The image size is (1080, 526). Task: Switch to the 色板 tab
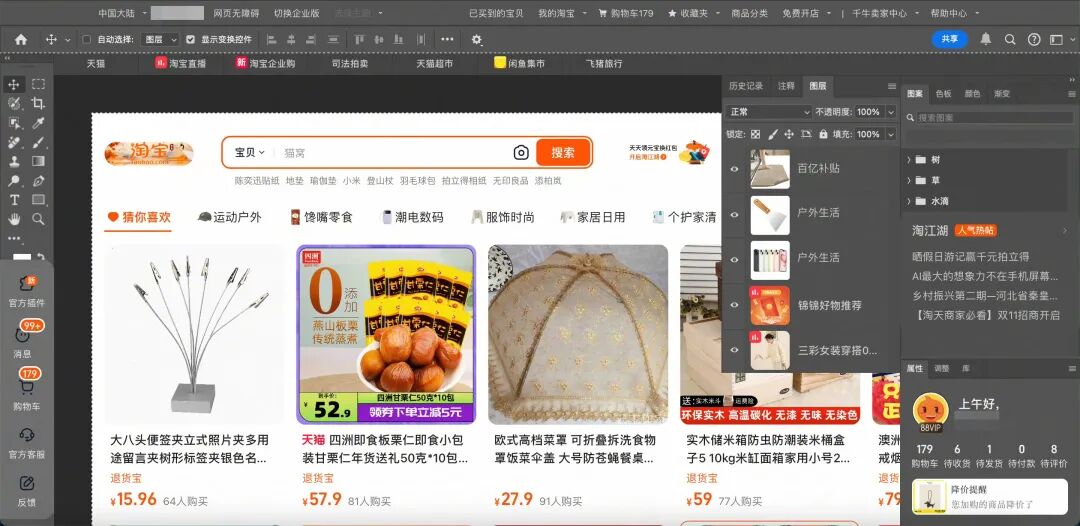(943, 94)
